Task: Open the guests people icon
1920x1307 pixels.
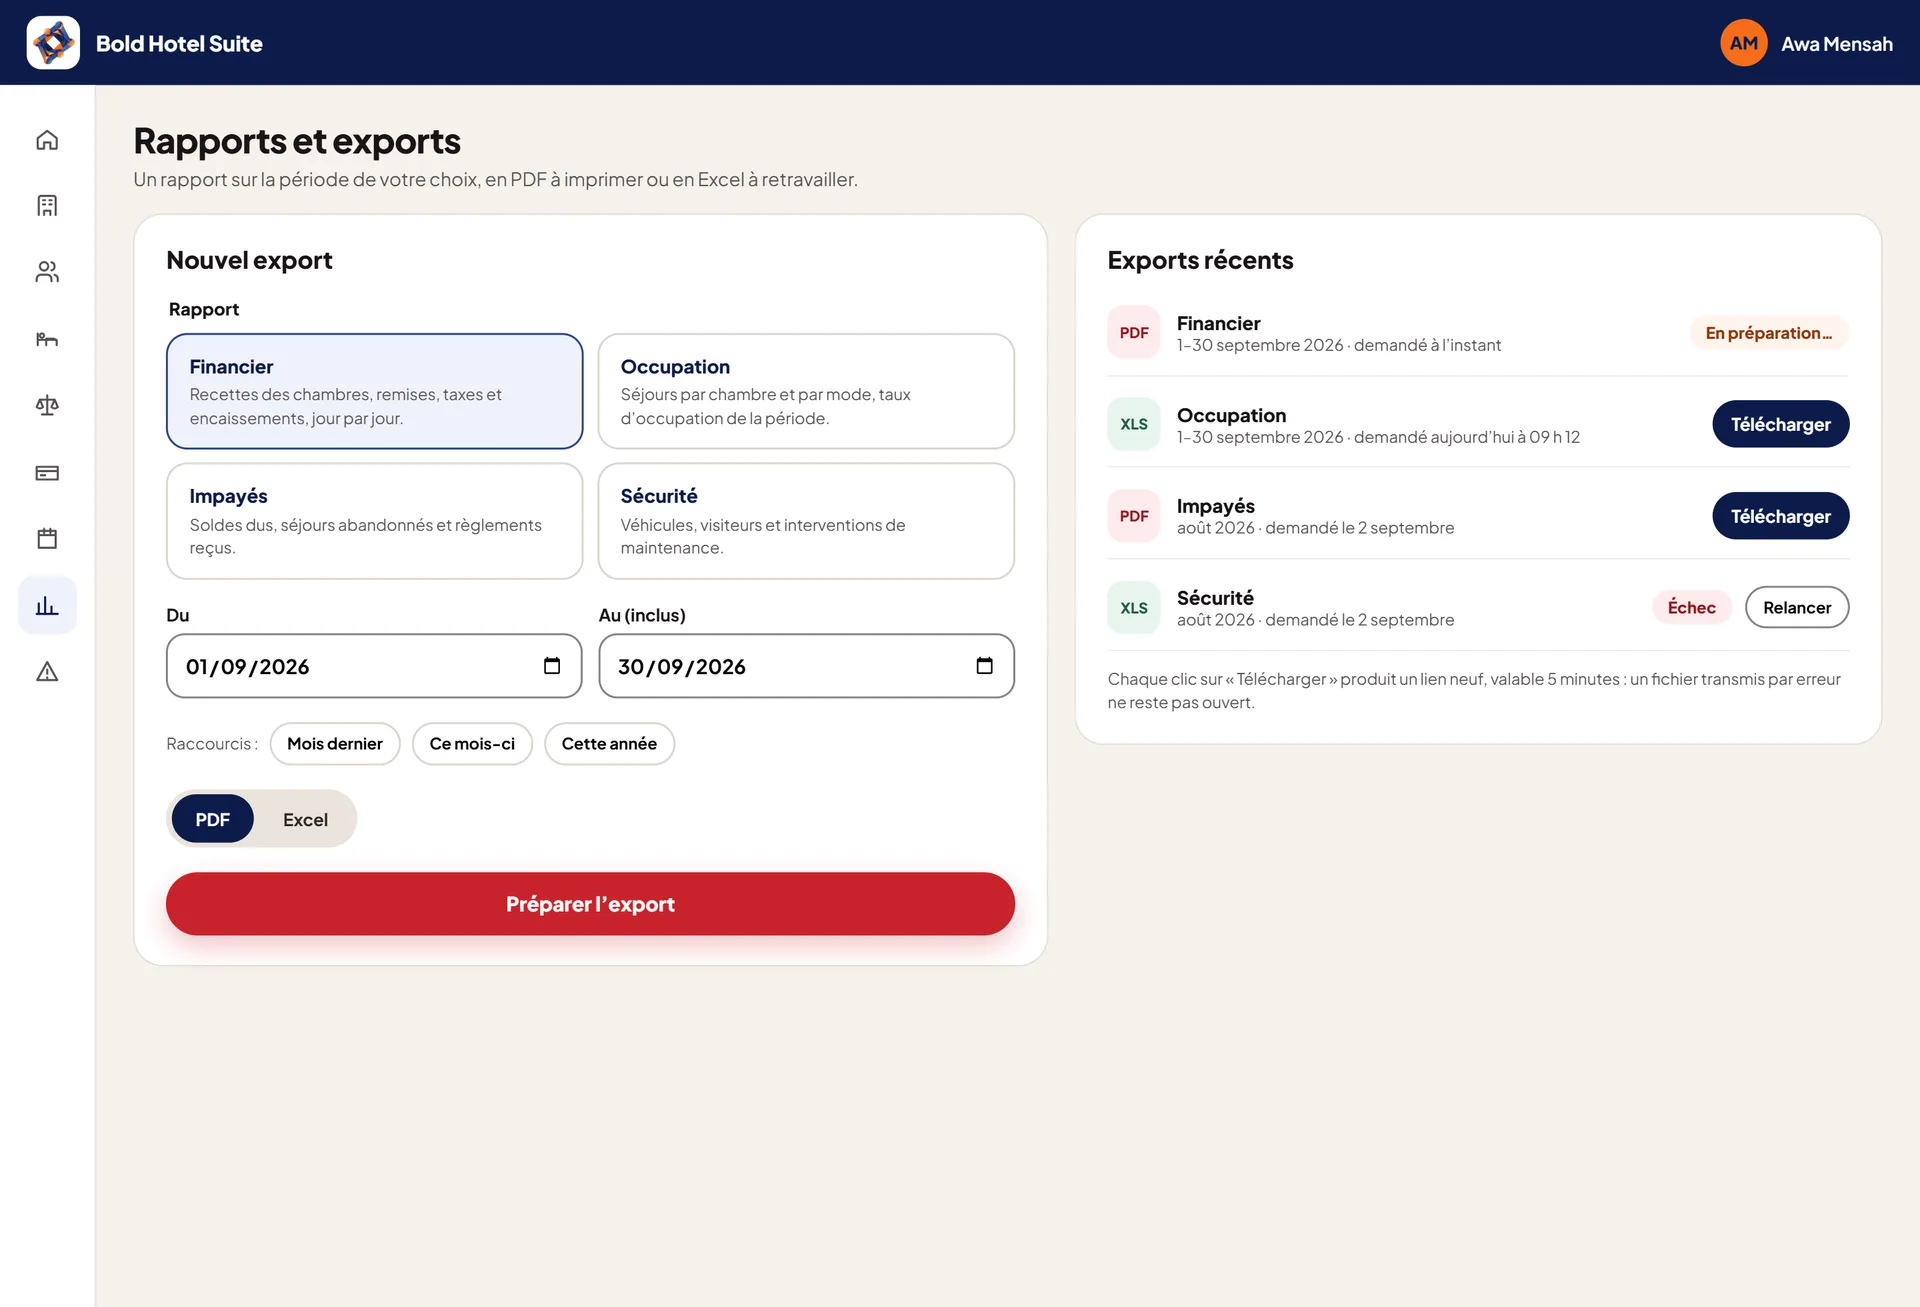Action: 47,272
